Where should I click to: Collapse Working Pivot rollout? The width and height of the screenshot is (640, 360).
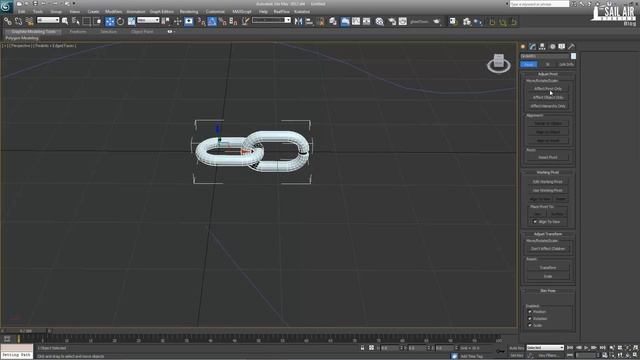pyautogui.click(x=548, y=172)
